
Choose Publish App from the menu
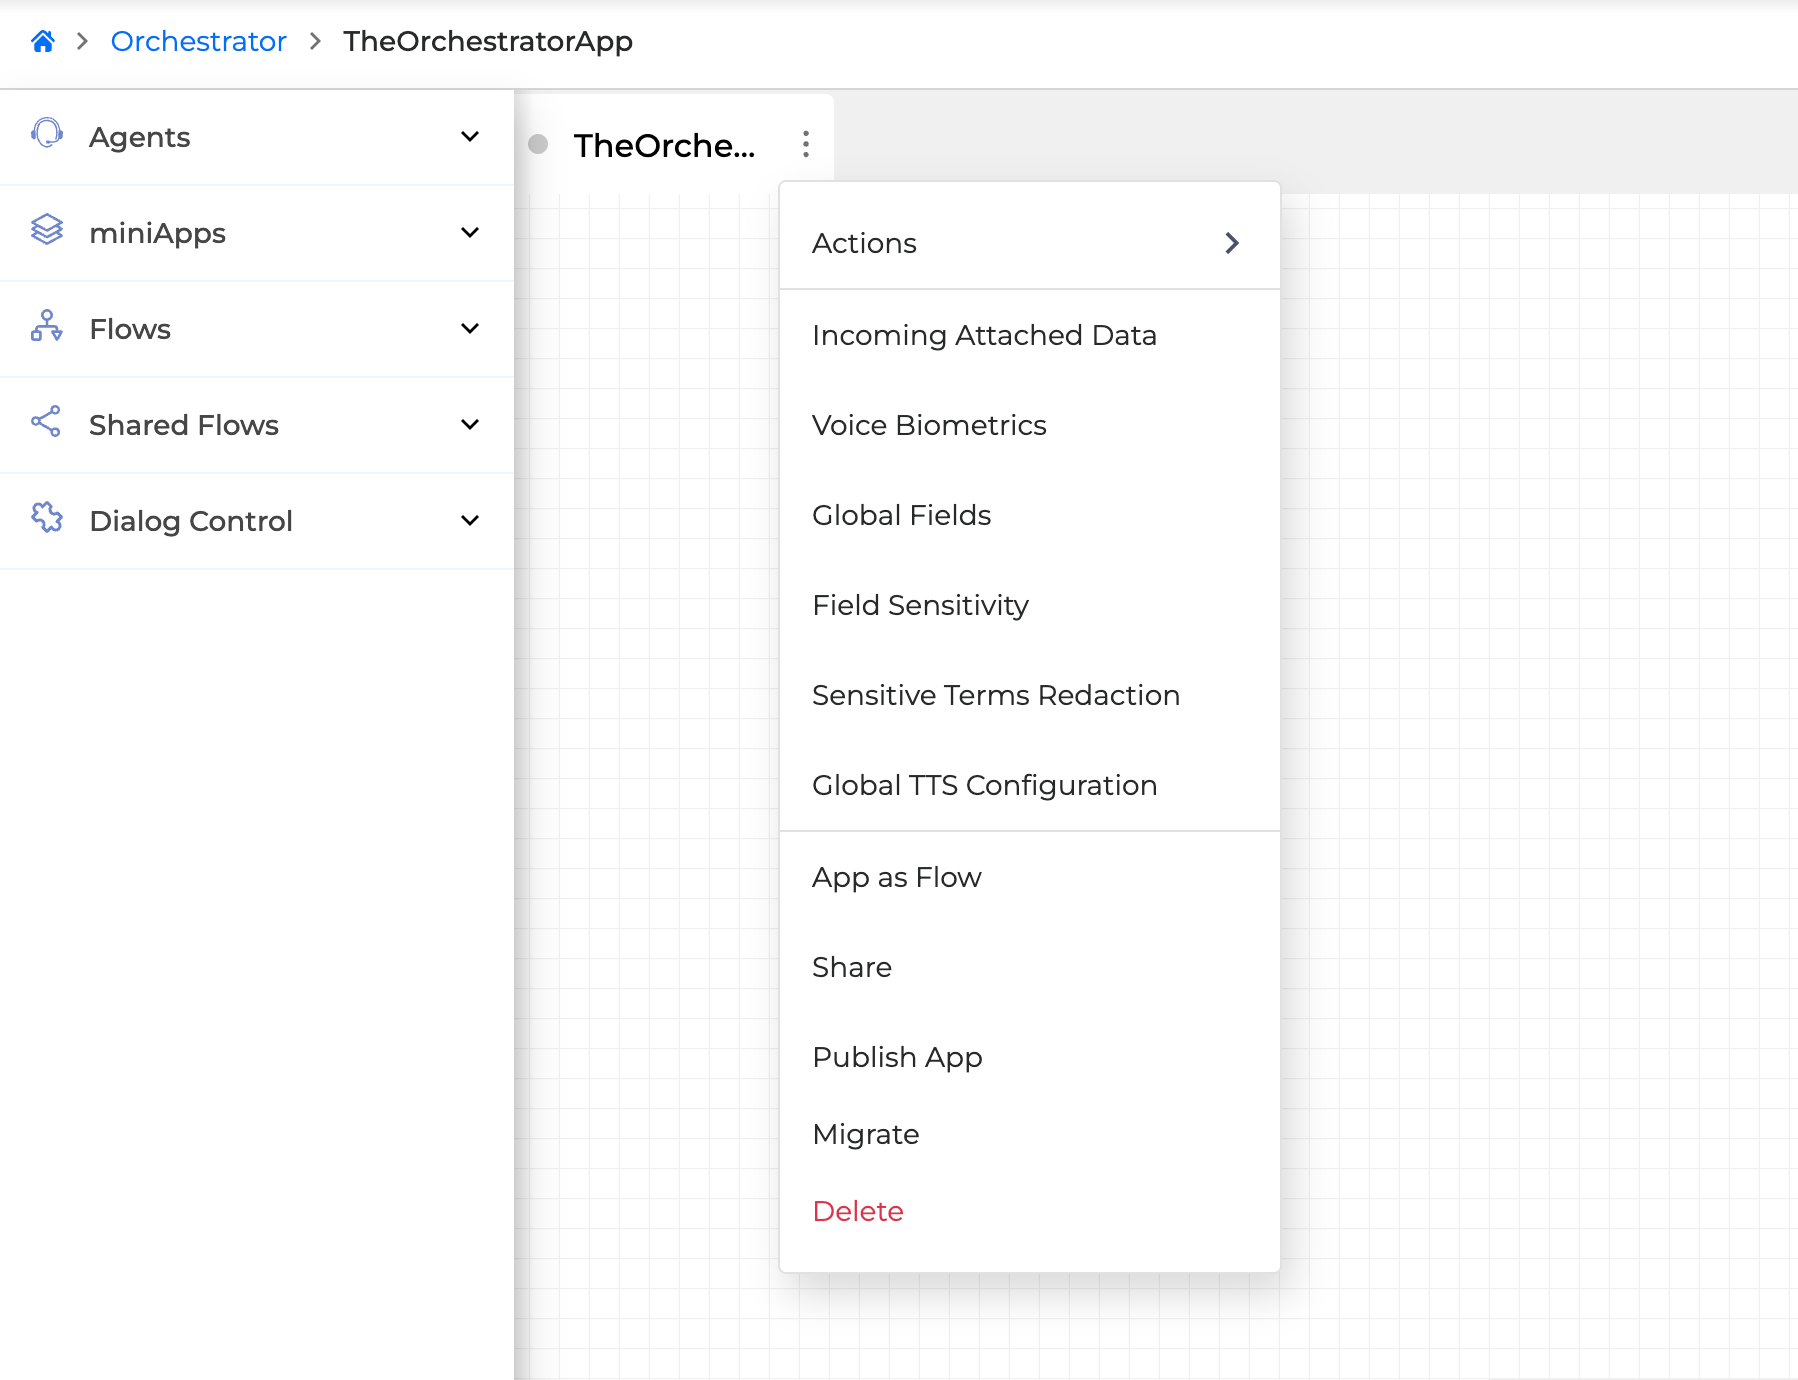tap(897, 1057)
